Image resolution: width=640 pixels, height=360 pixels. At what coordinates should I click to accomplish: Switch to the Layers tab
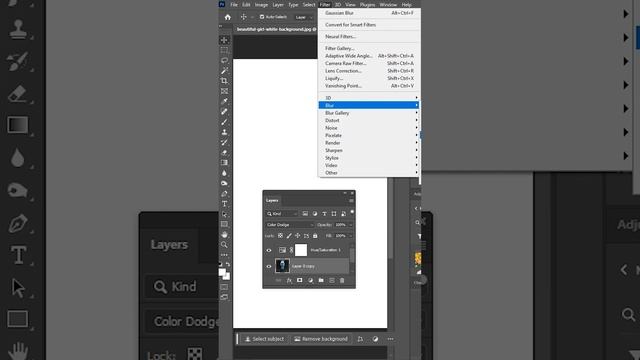point(272,200)
